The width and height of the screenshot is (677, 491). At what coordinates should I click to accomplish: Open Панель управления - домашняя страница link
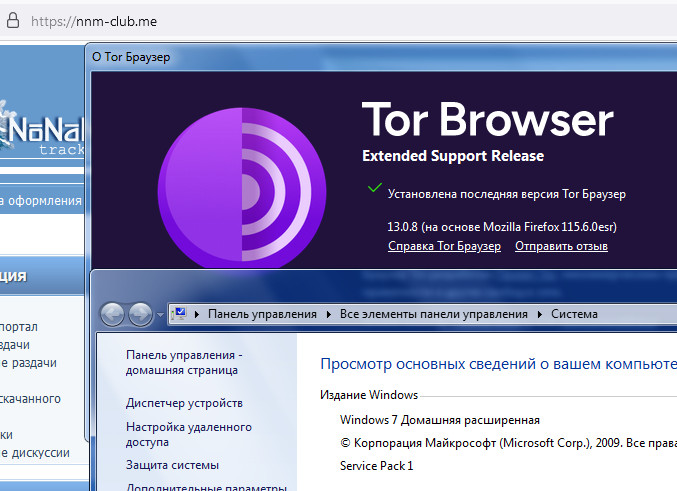click(184, 362)
